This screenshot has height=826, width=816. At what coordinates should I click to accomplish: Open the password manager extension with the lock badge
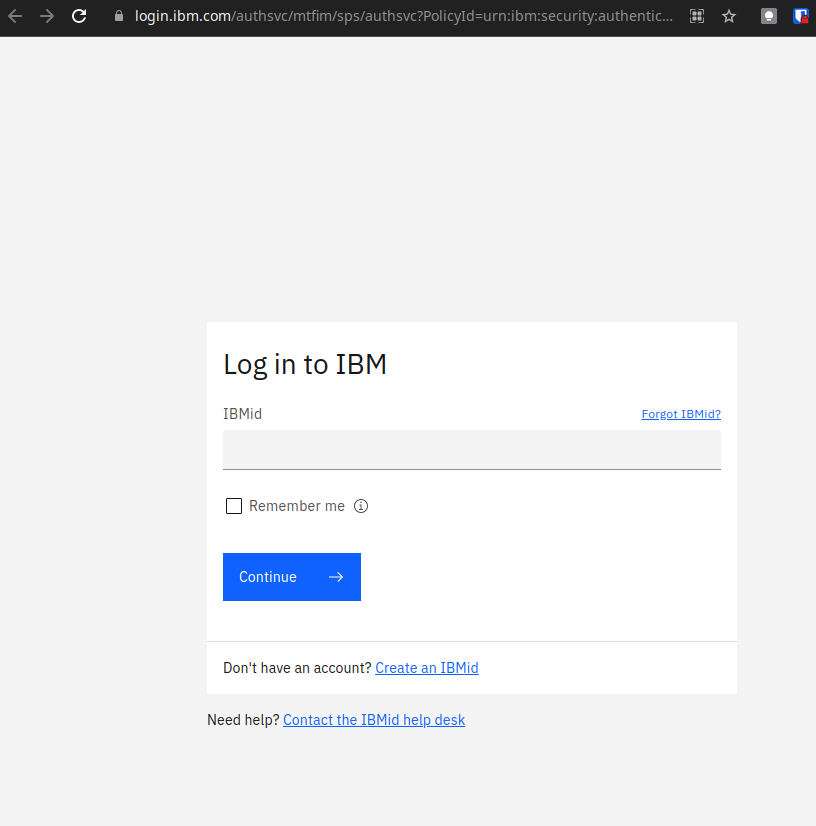800,15
